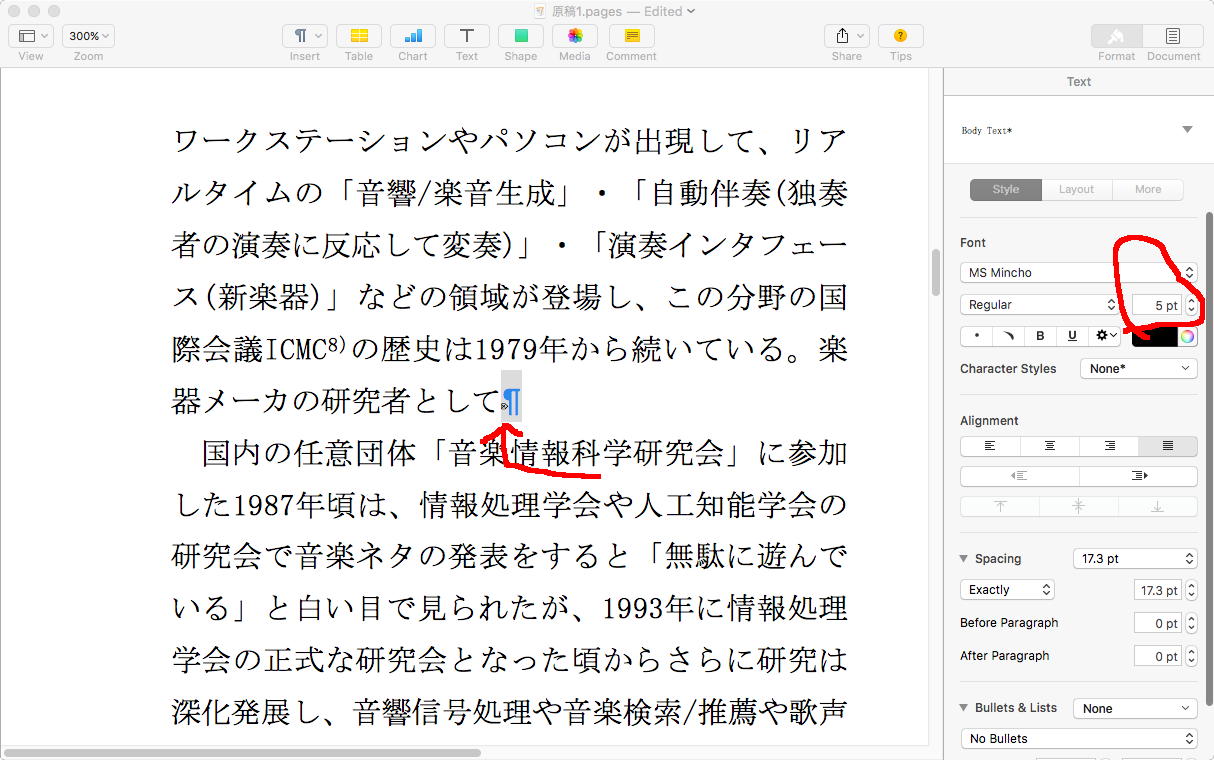The image size is (1214, 760).
Task: Insert a text box with the Text tool
Action: click(x=467, y=36)
